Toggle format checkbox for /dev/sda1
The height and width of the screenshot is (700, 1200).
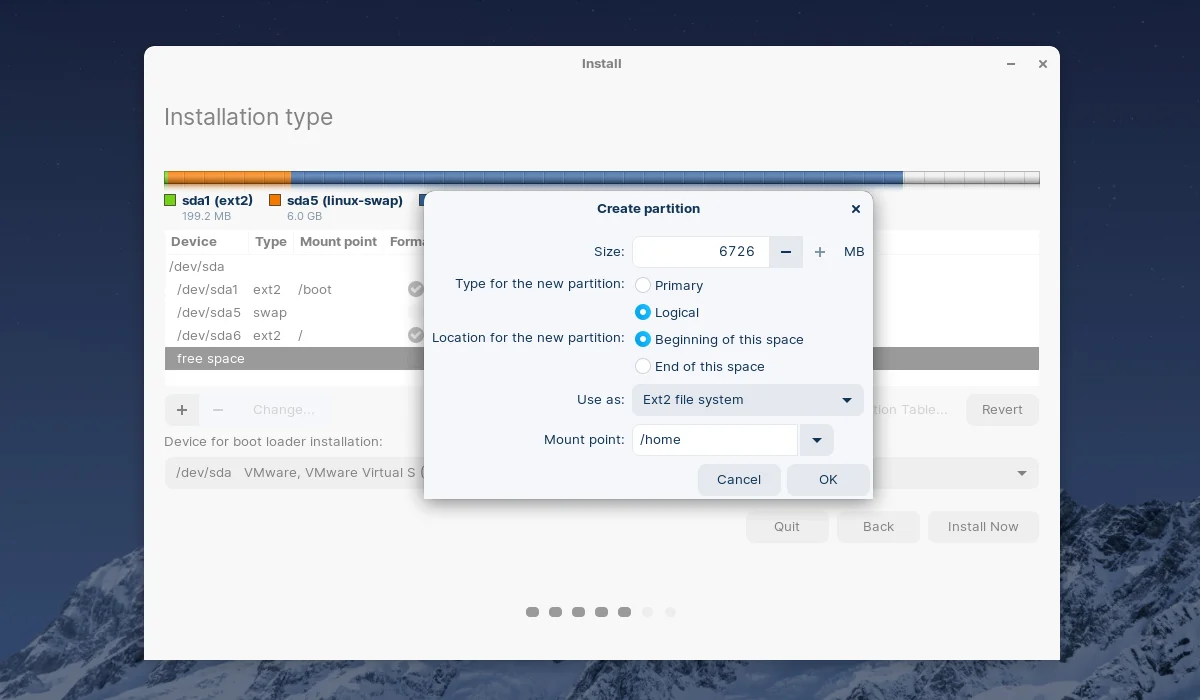(416, 289)
